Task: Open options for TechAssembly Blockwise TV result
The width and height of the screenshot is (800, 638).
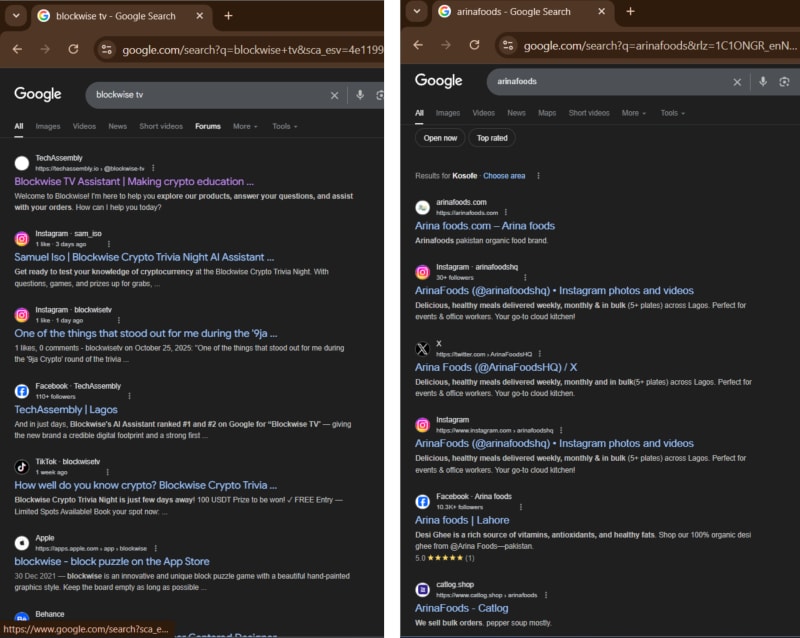Action: click(x=153, y=168)
